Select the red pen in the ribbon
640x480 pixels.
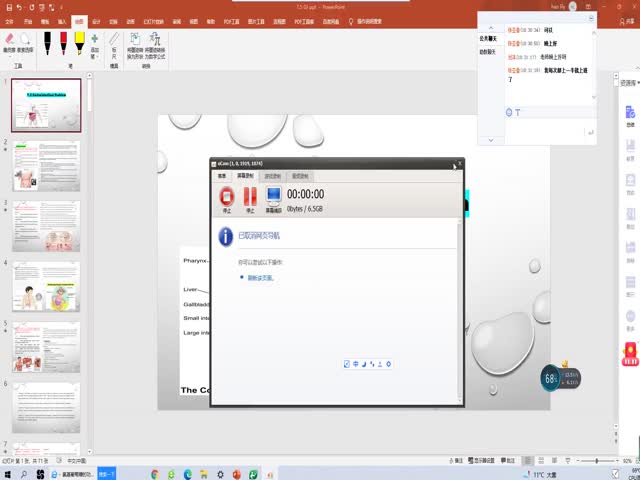[x=63, y=41]
